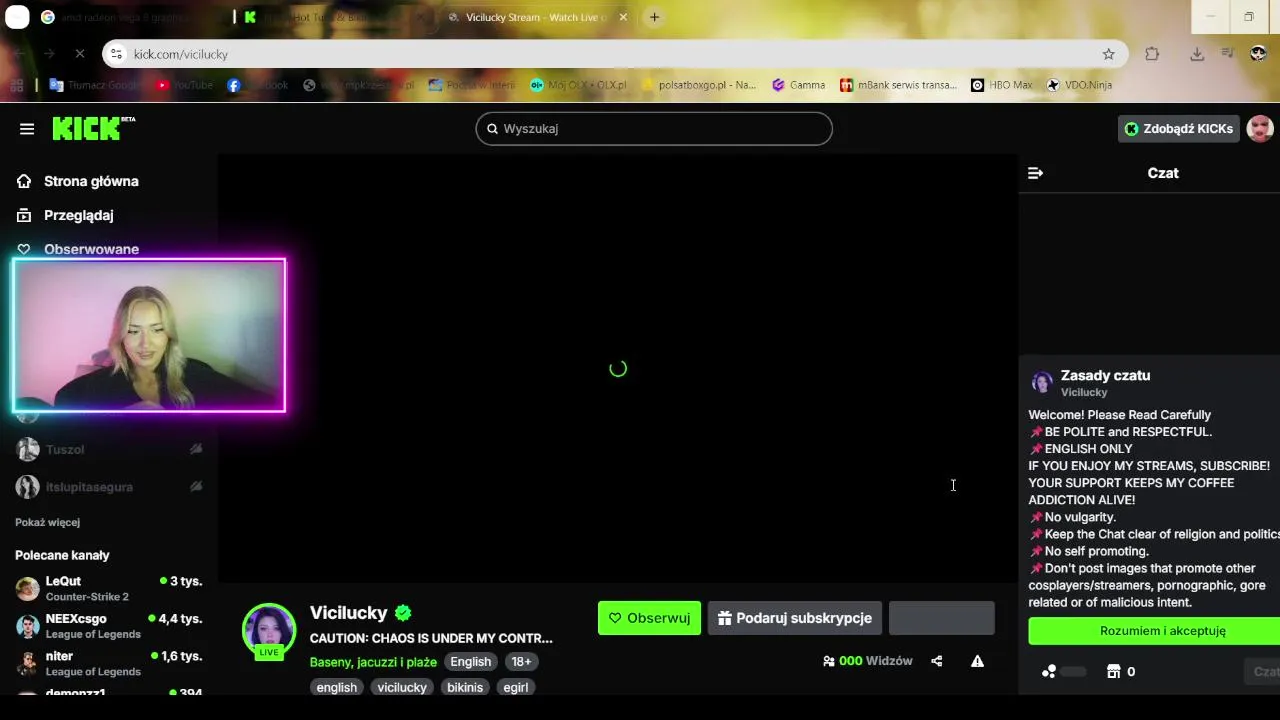
Task: Open the browser extensions puzzle icon
Action: click(1152, 54)
